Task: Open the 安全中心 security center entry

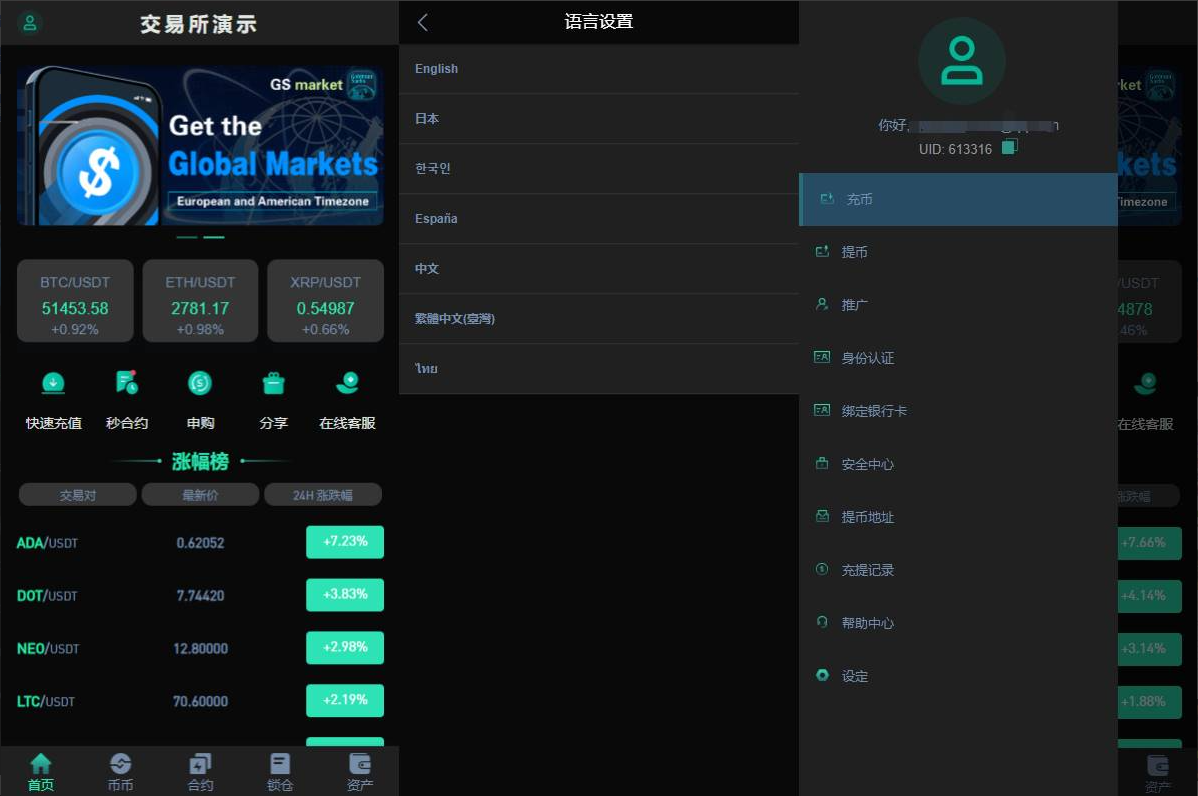Action: (x=866, y=463)
